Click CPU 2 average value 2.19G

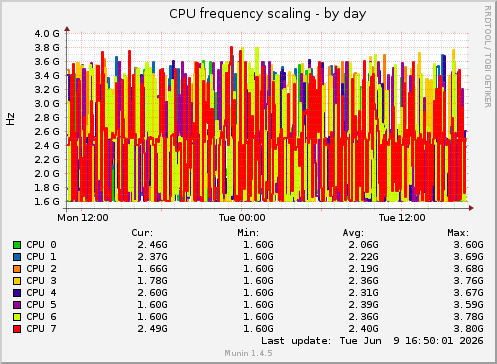tap(364, 269)
